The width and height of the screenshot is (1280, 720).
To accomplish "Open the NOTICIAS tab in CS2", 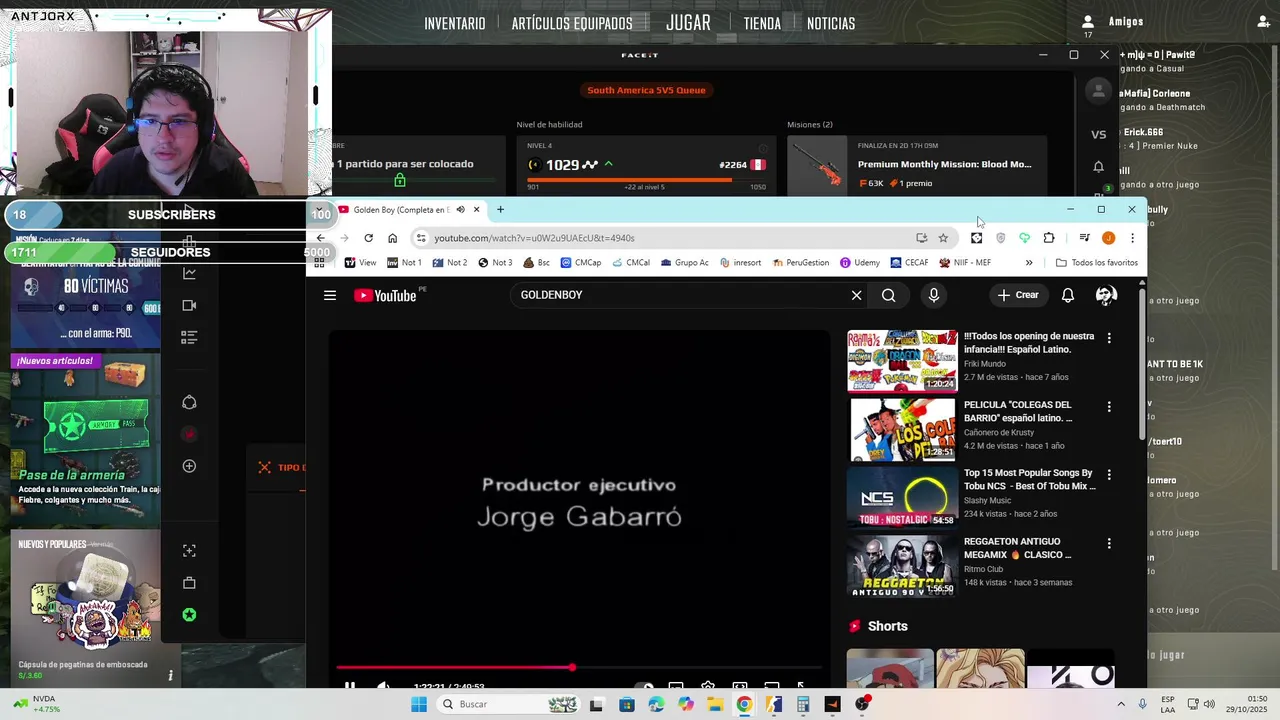I will pos(831,24).
